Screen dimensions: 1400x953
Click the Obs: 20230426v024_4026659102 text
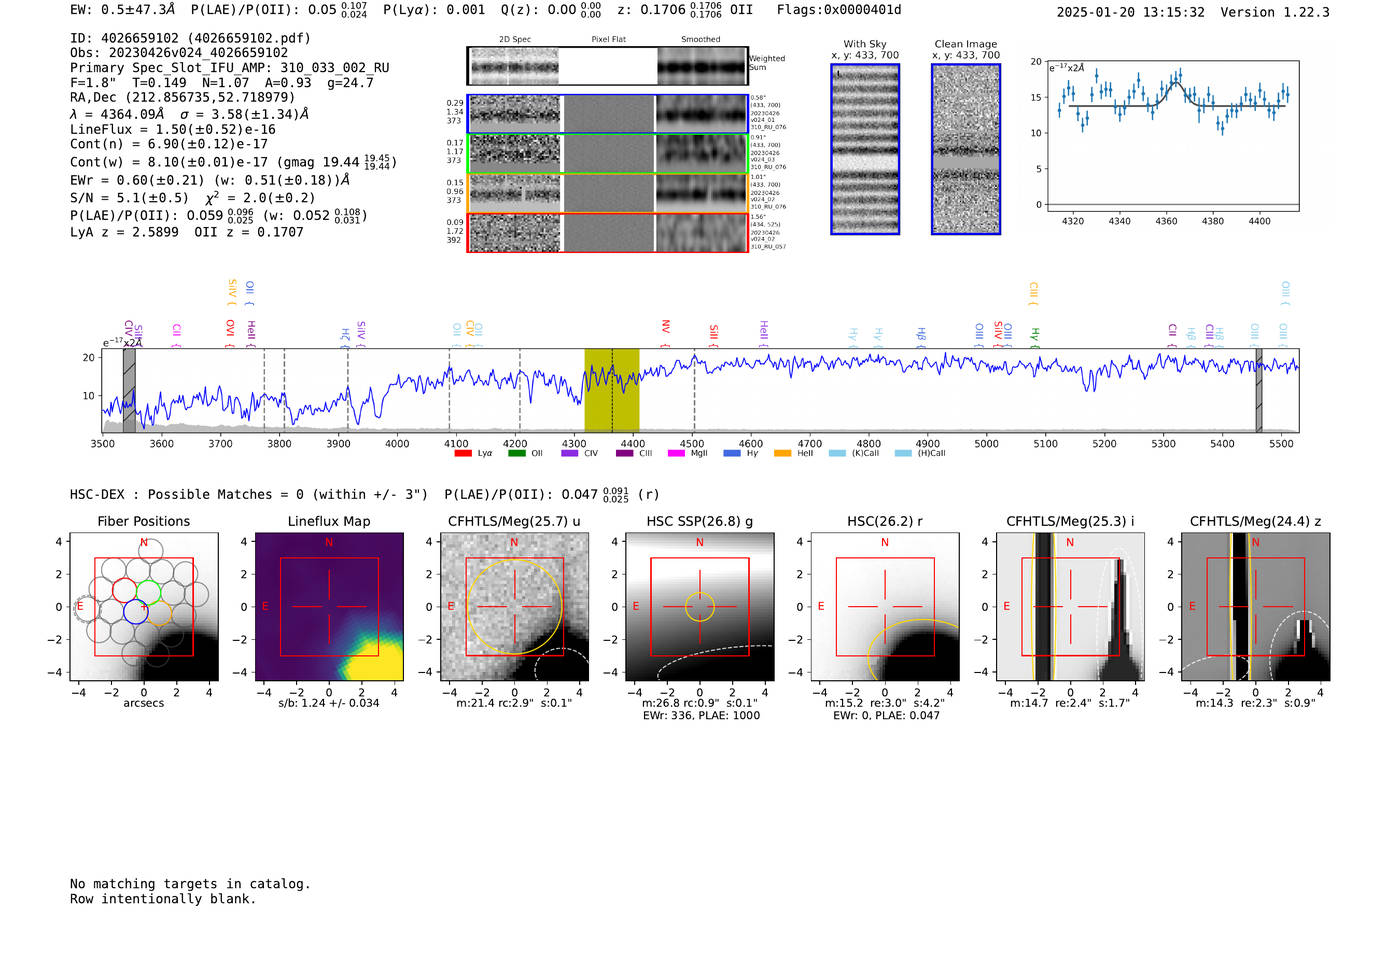pyautogui.click(x=179, y=53)
